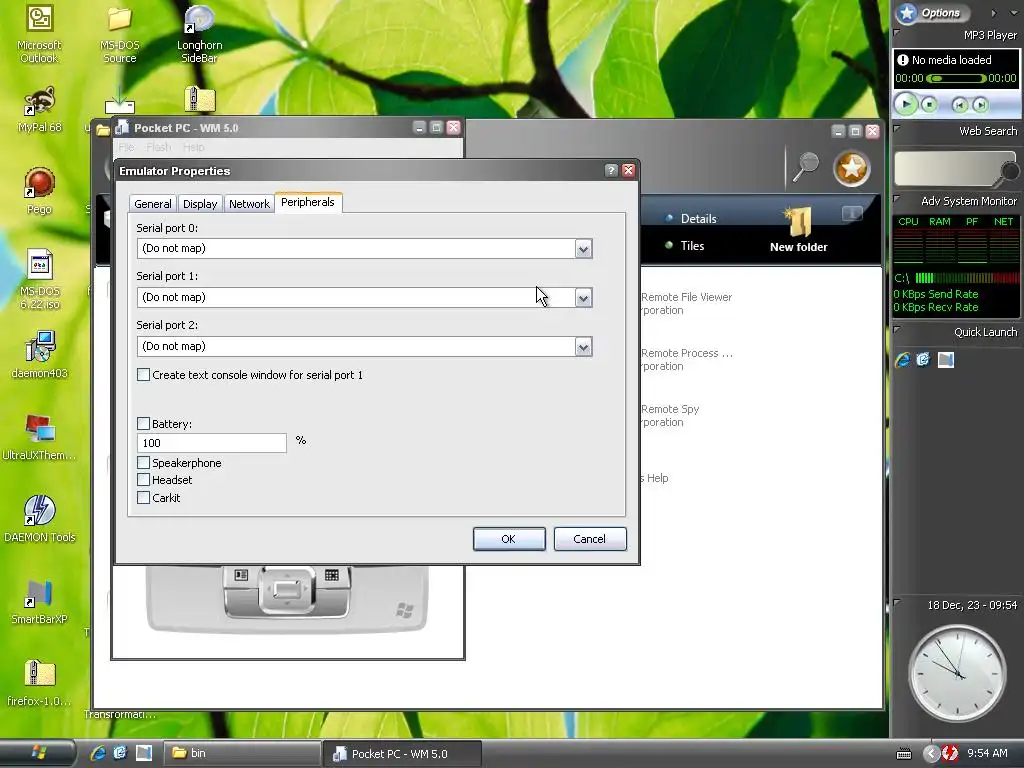
Task: Collapse the MP3 Player sidebar panel
Action: tap(897, 33)
